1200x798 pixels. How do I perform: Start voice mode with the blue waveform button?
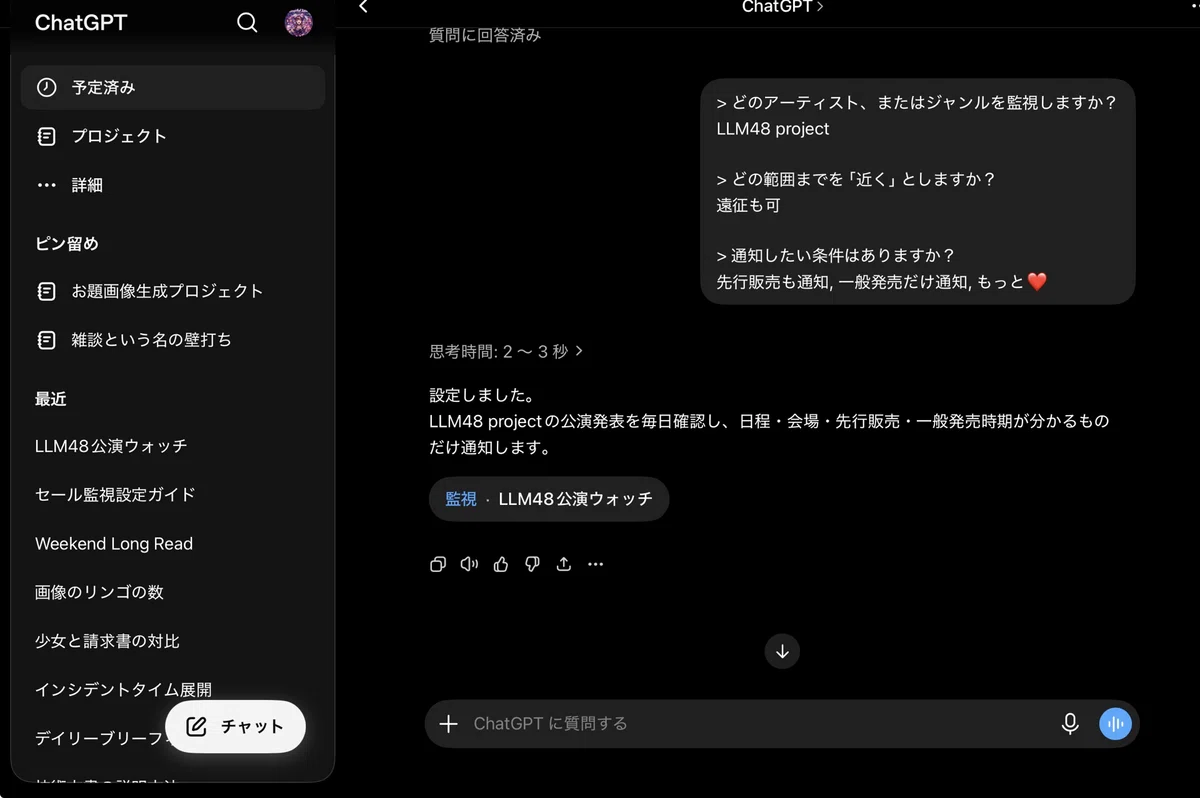[x=1115, y=724]
